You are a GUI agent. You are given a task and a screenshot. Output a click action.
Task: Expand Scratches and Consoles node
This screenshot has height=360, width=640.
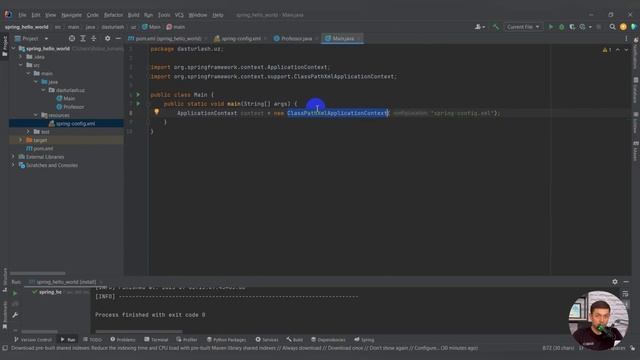tap(13, 165)
